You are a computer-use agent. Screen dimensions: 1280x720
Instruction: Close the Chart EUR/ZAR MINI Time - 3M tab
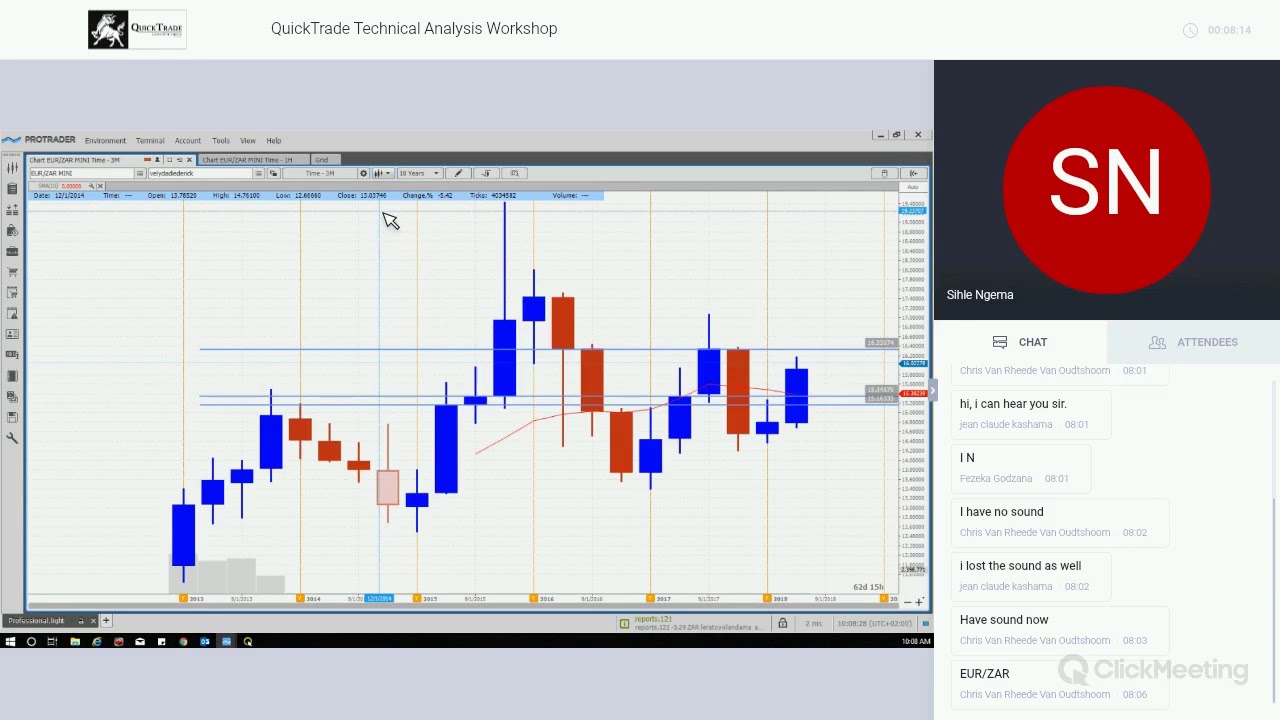point(189,160)
